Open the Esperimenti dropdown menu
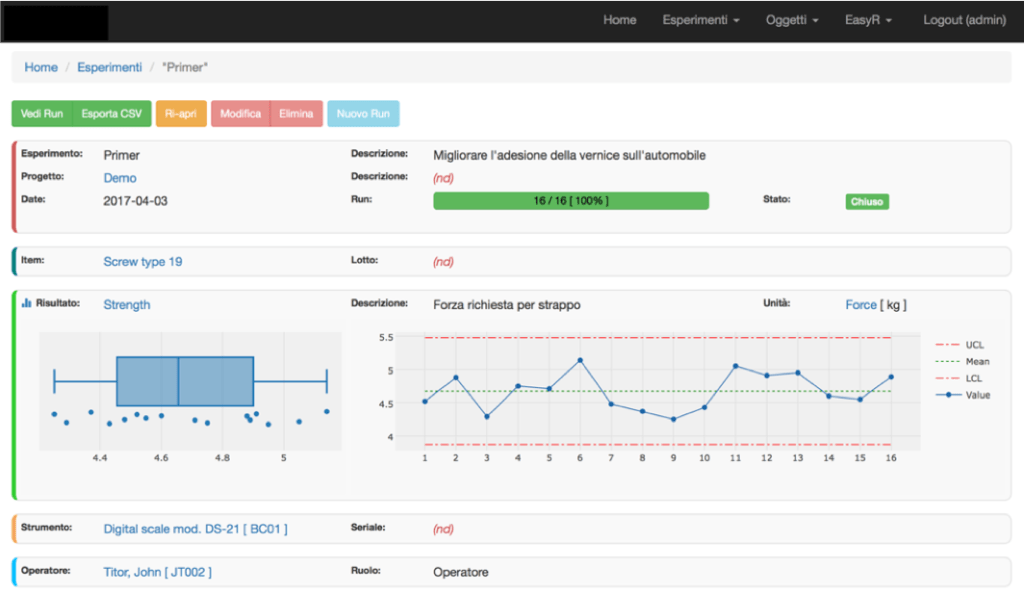The image size is (1024, 595). click(x=700, y=20)
